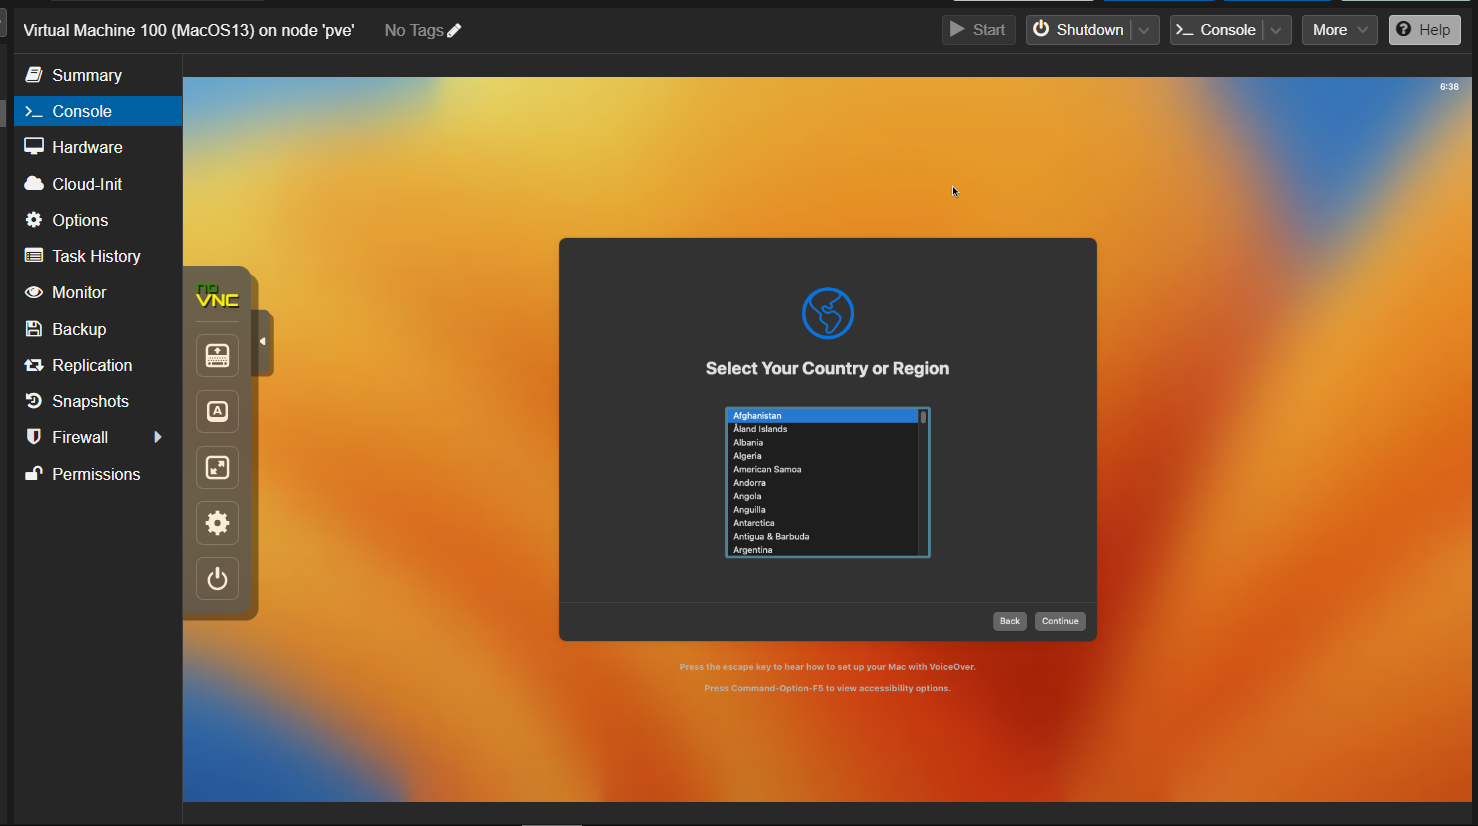Viewport: 1478px width, 826px height.
Task: Collapse the noVNC control bar handle
Action: [x=263, y=342]
